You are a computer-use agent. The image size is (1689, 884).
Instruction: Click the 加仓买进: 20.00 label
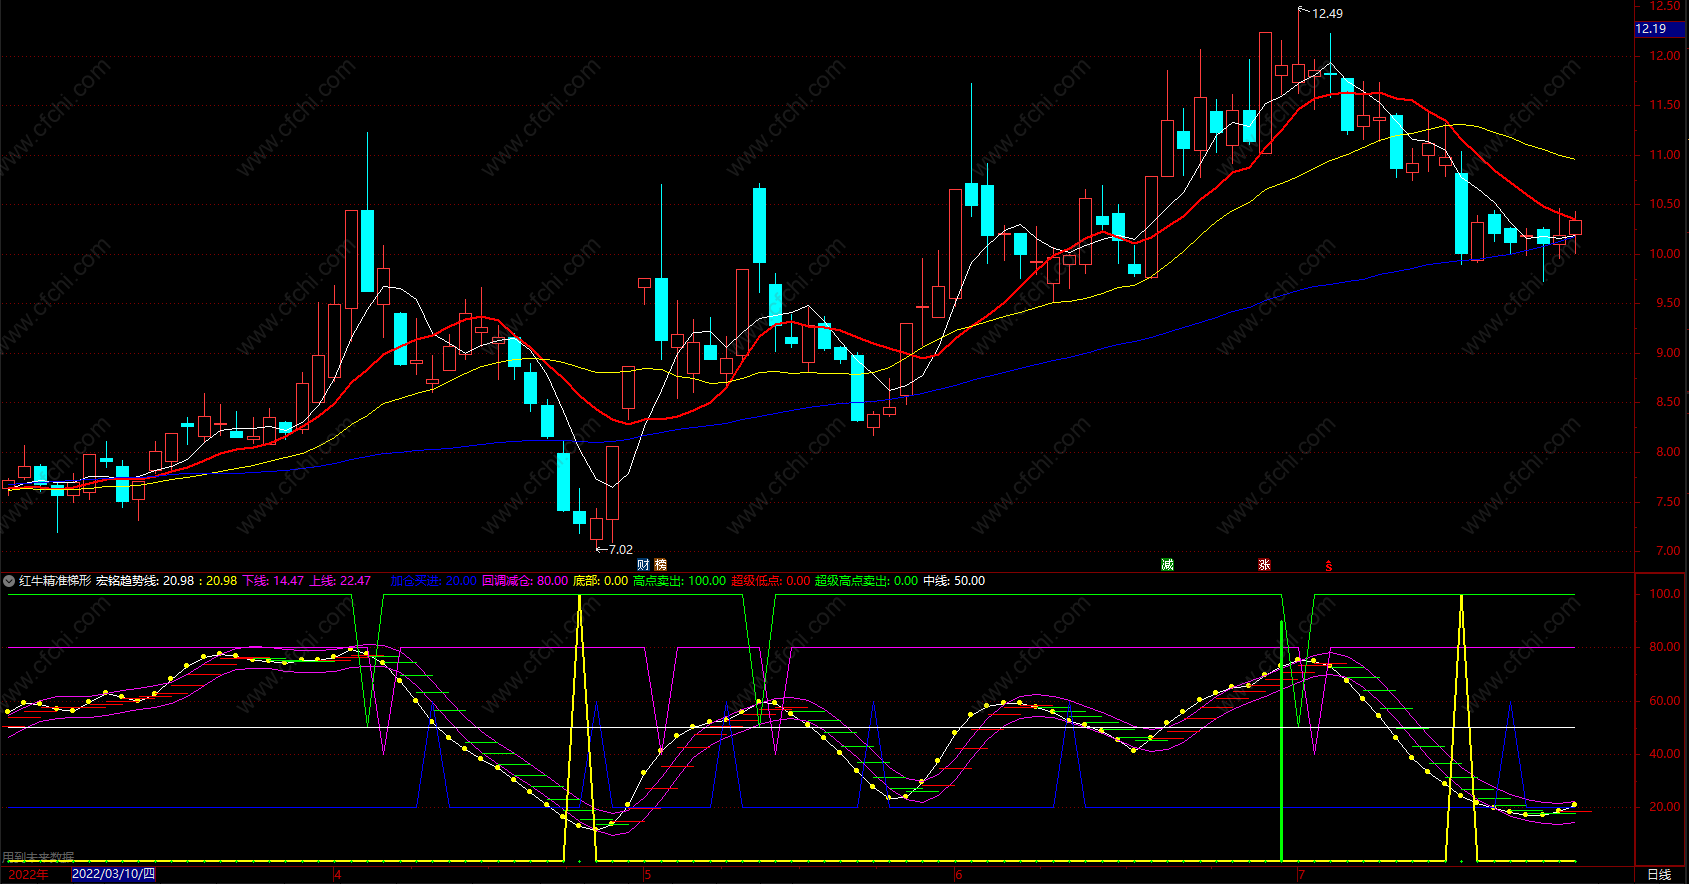pos(433,581)
